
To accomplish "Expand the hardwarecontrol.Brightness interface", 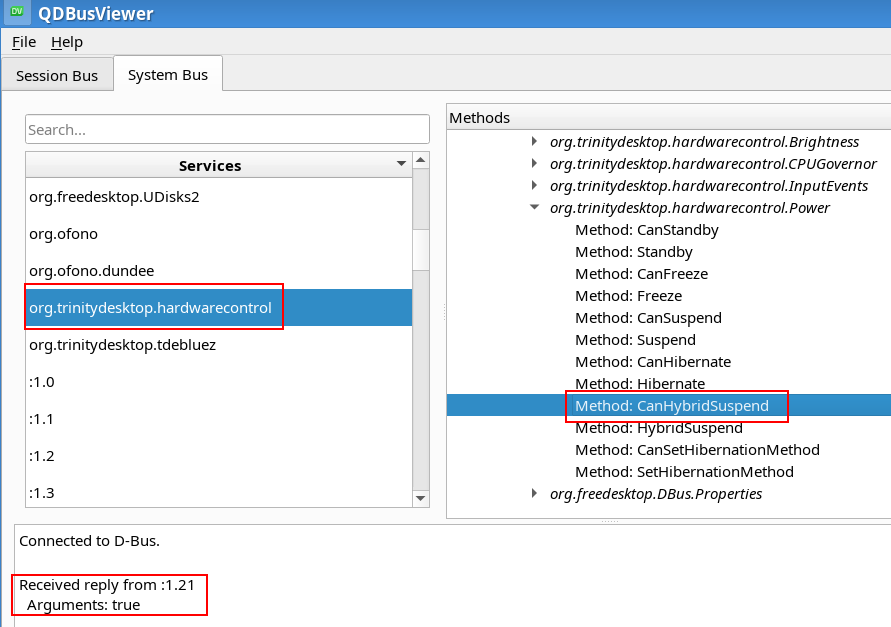I will [x=534, y=141].
